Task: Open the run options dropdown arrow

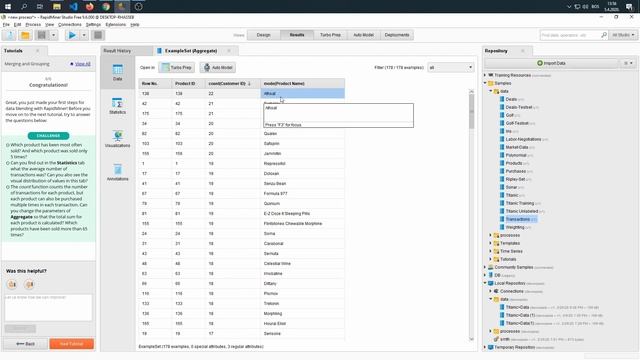Action: coord(84,35)
